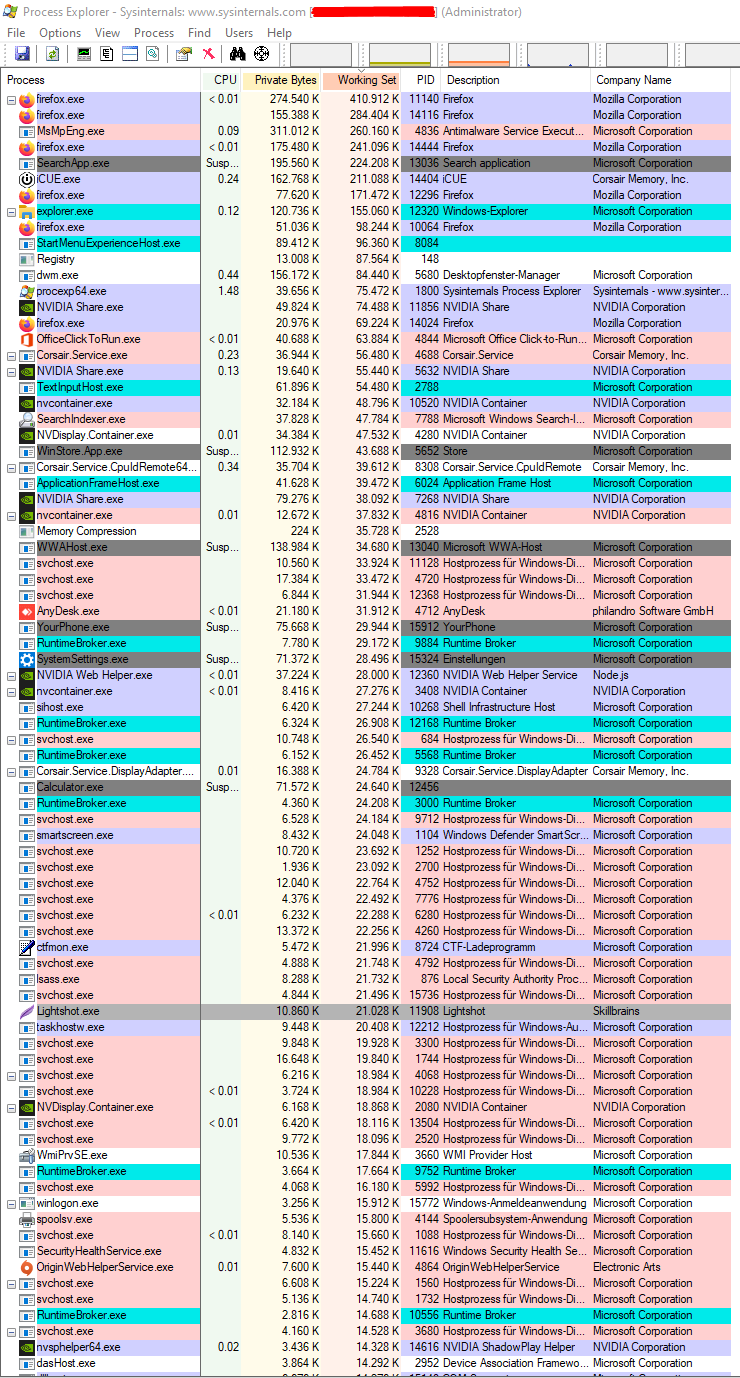Click the procexp64.exe process icon
This screenshot has width=740, height=1378.
point(27,291)
